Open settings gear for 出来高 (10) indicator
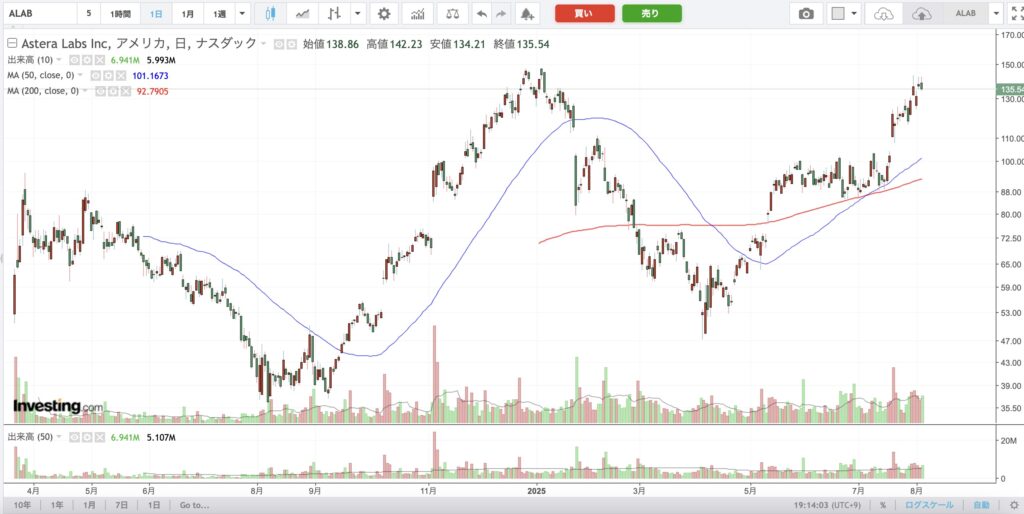 [x=85, y=60]
